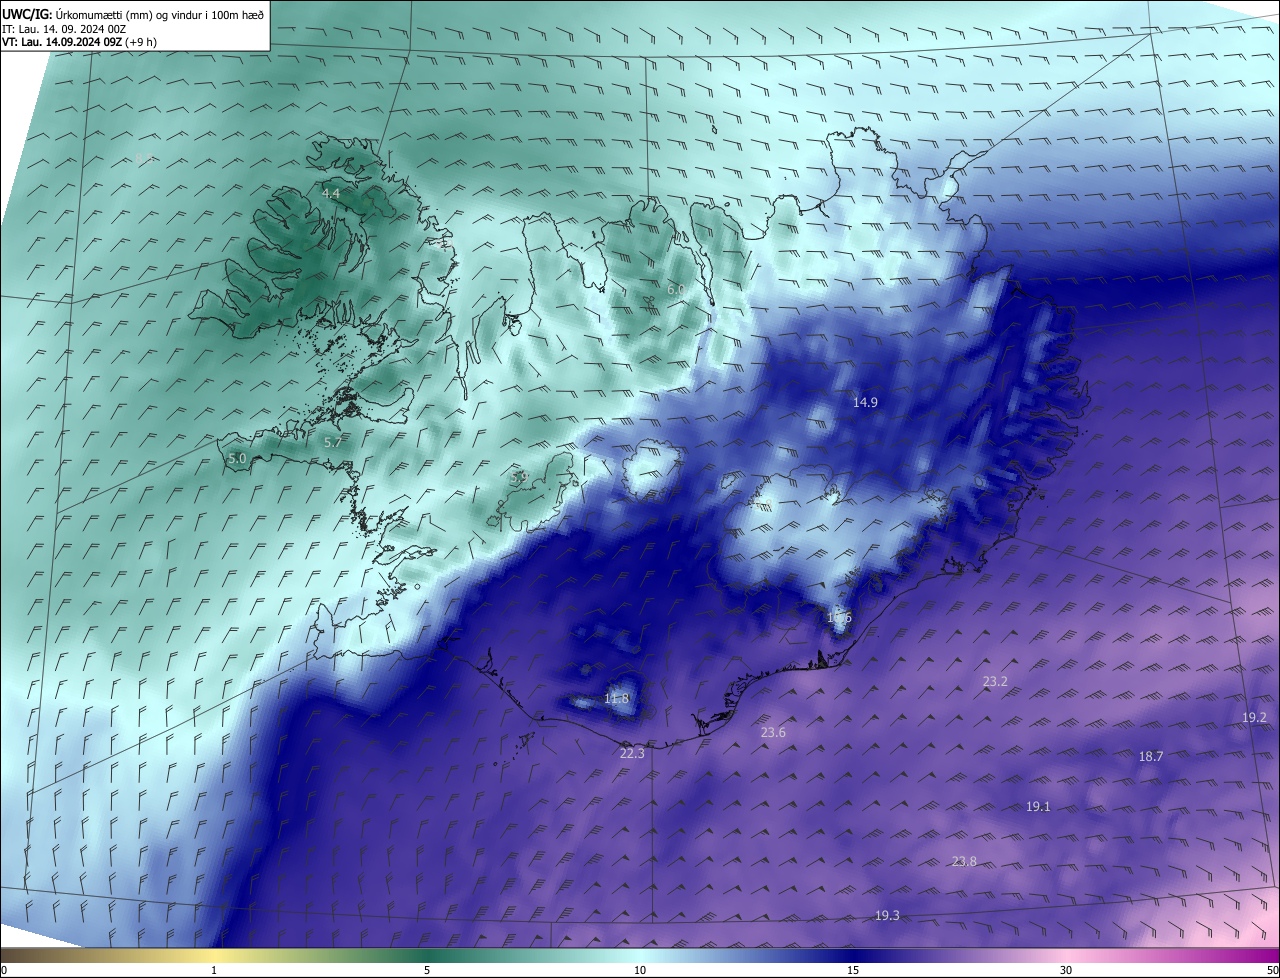
Task: Click the color scale tick label 50
Action: pyautogui.click(x=1272, y=970)
